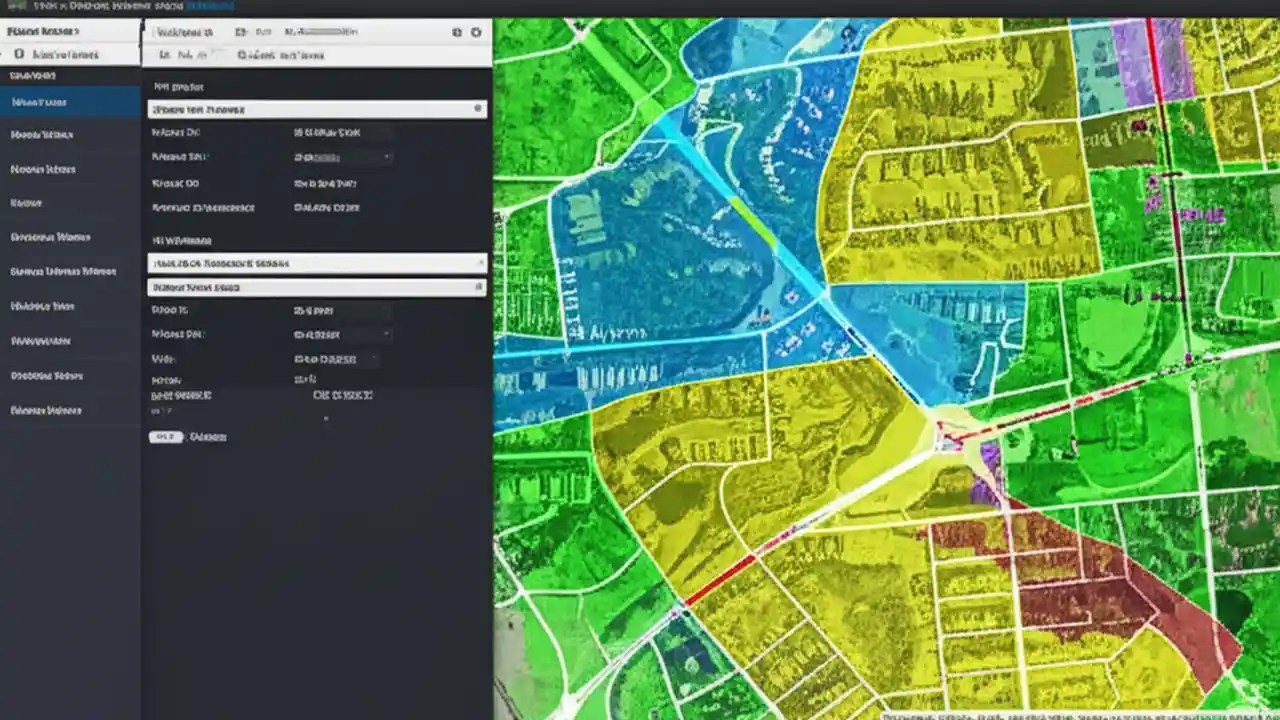This screenshot has width=1280, height=720.
Task: Select the bottom-most sidebar menu item
Action: [38, 410]
